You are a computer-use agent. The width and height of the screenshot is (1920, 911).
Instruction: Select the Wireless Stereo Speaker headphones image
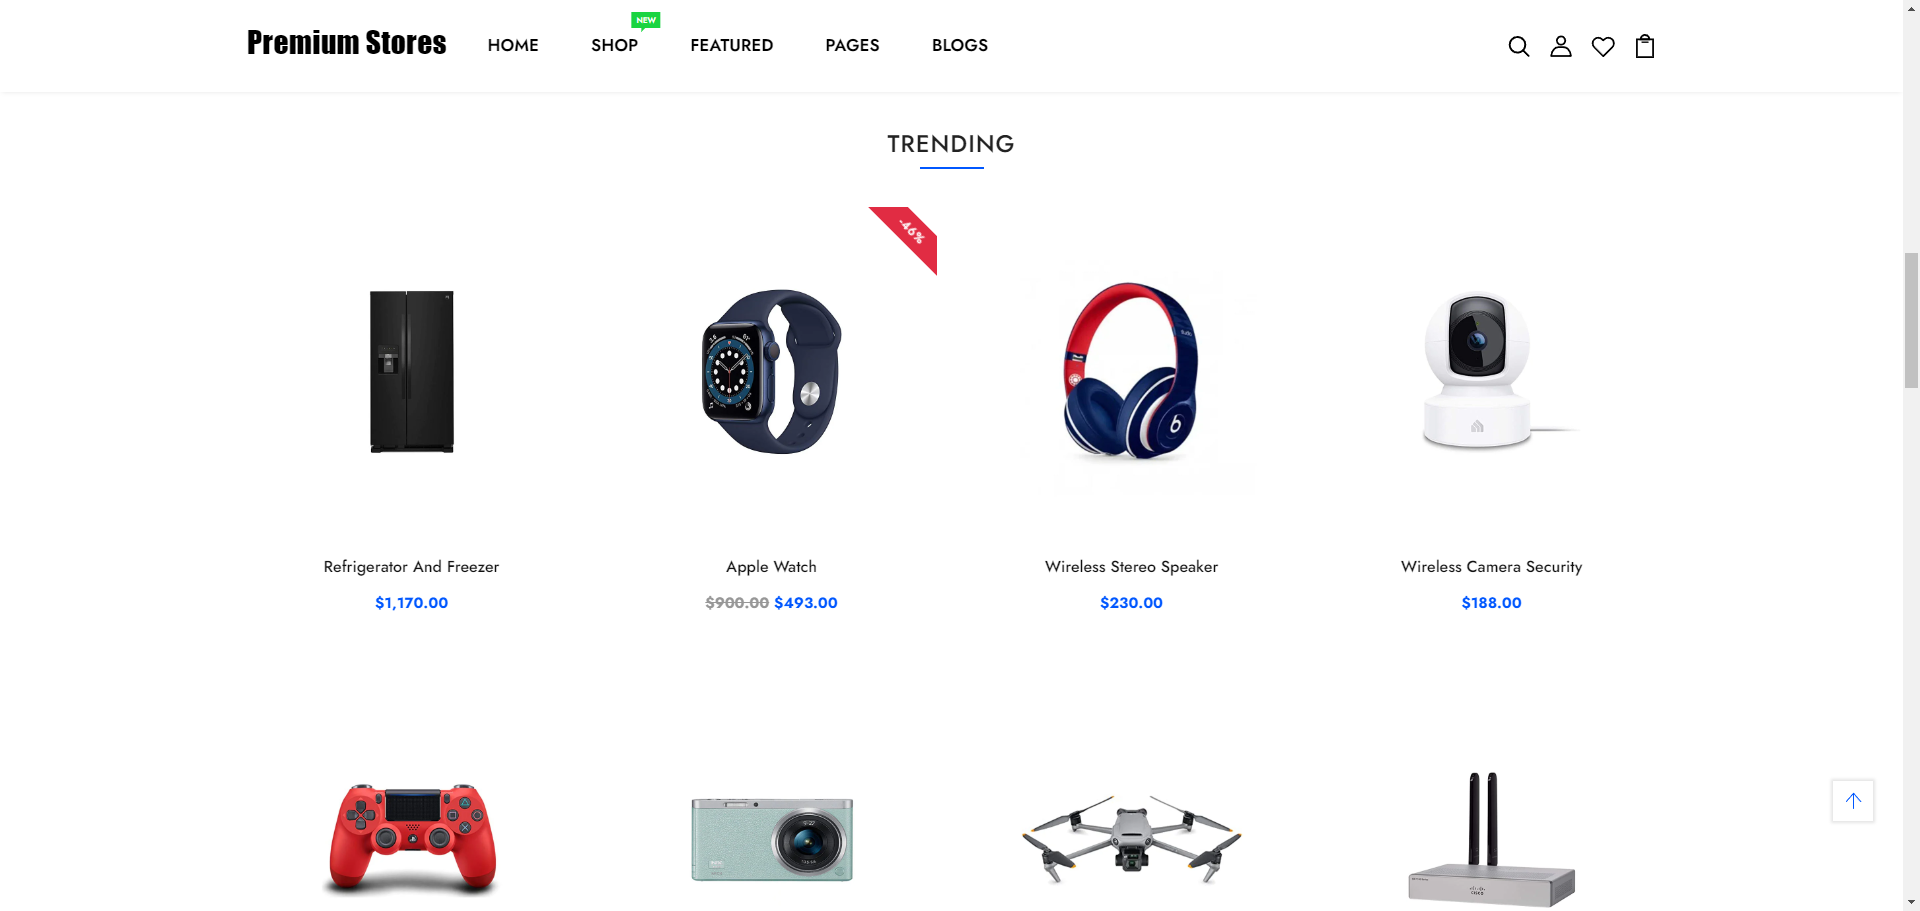tap(1131, 372)
